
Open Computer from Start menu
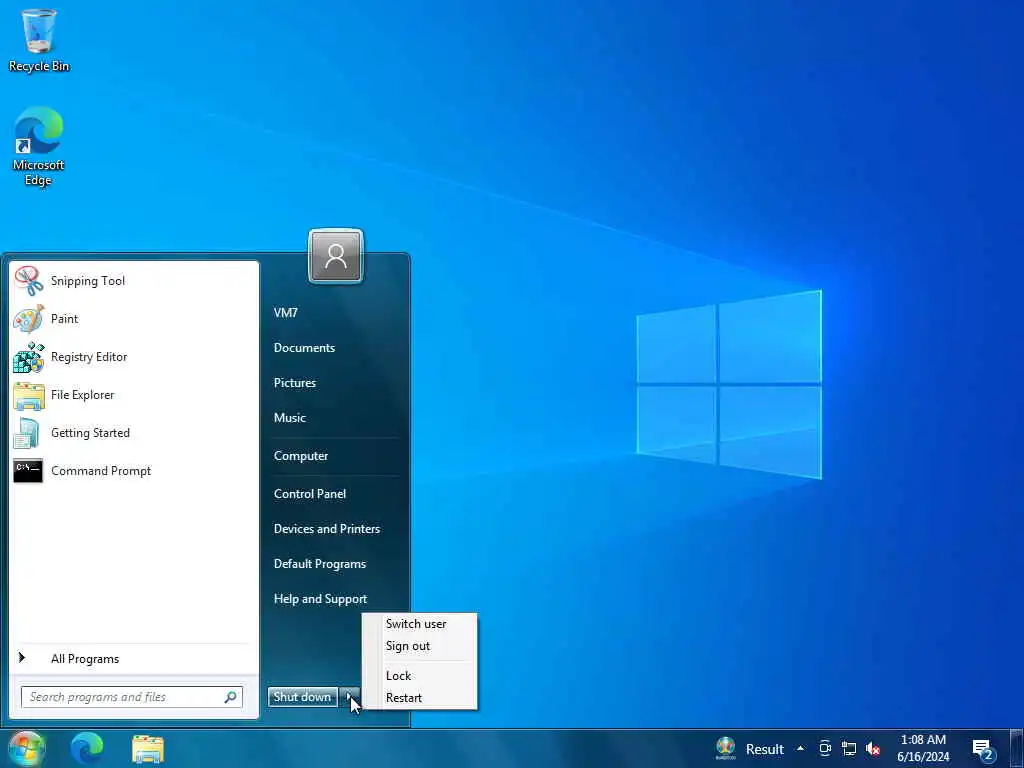pos(300,456)
